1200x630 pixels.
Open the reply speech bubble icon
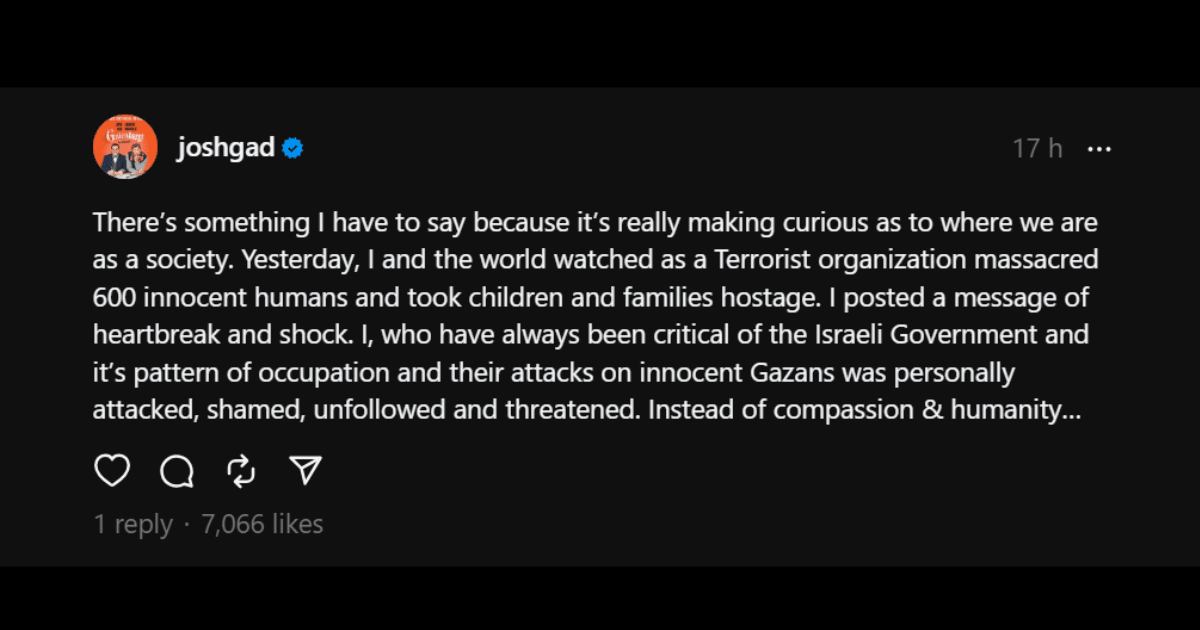click(x=177, y=470)
